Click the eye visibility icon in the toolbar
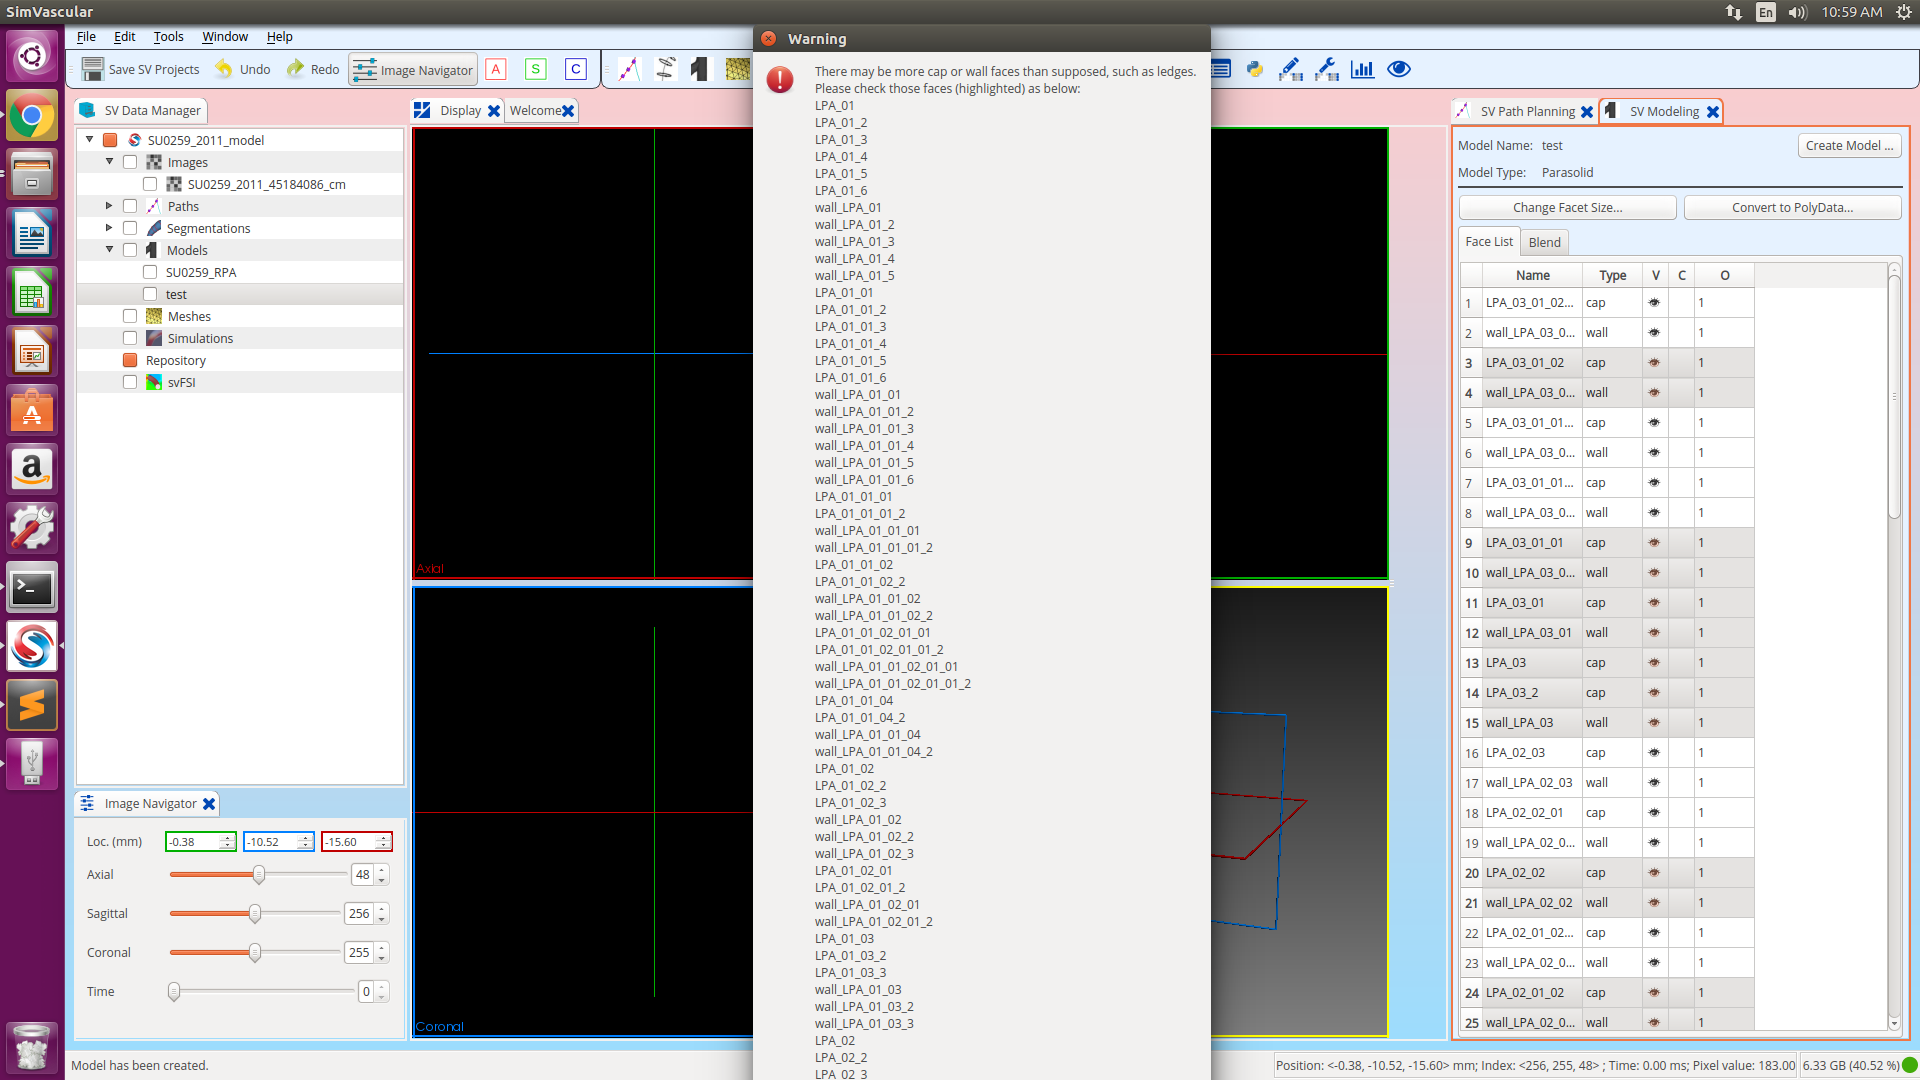 (x=1398, y=69)
